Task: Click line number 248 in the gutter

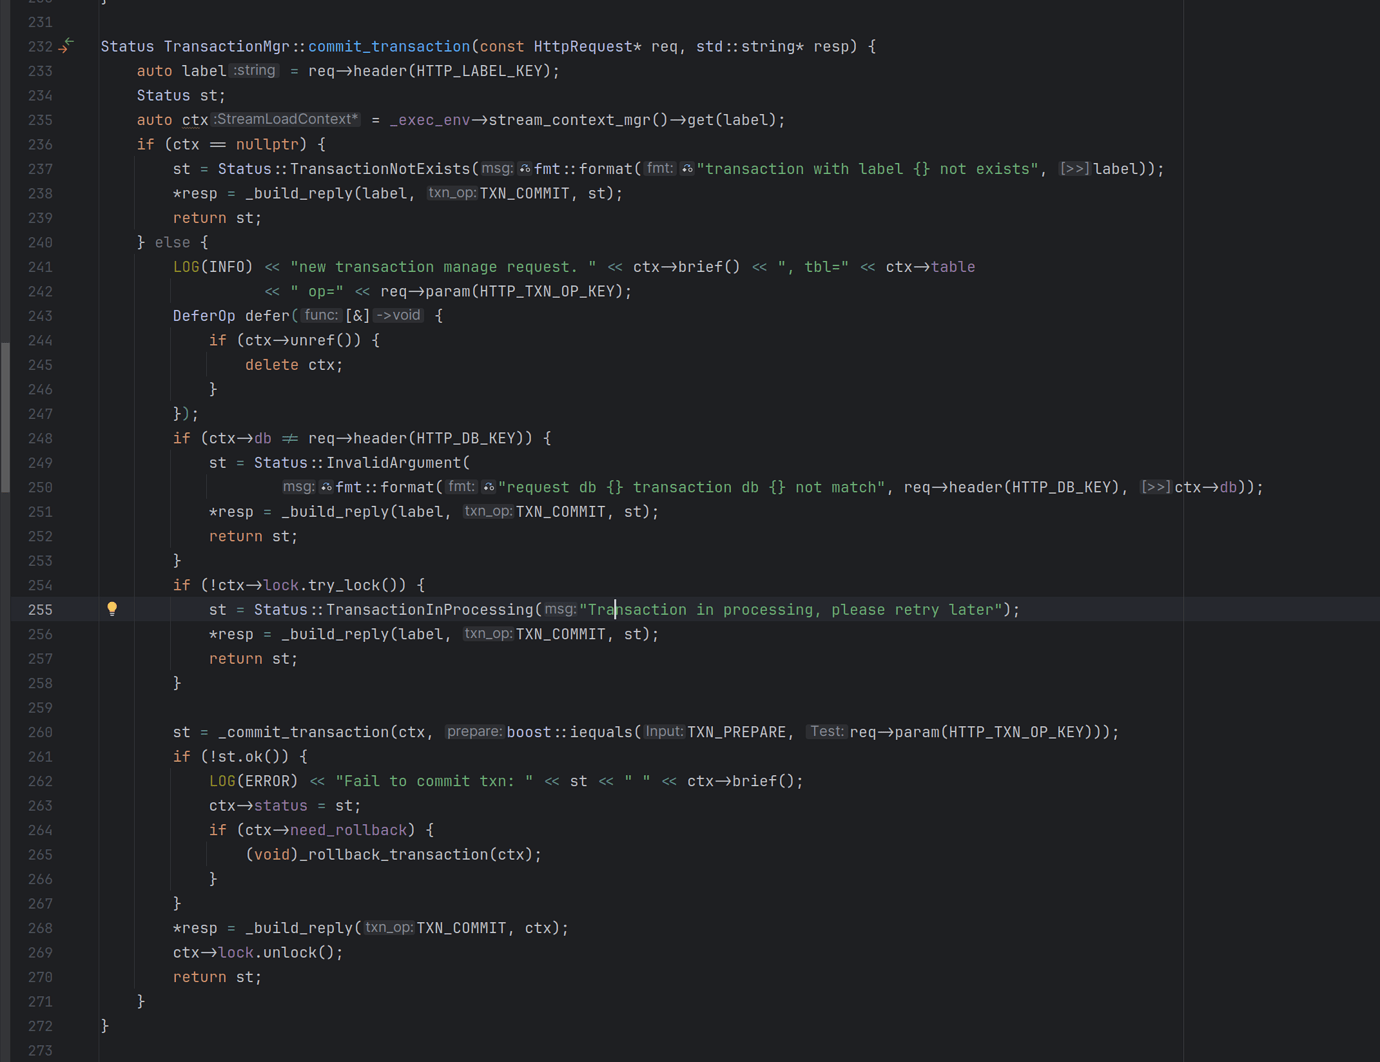Action: [x=40, y=438]
